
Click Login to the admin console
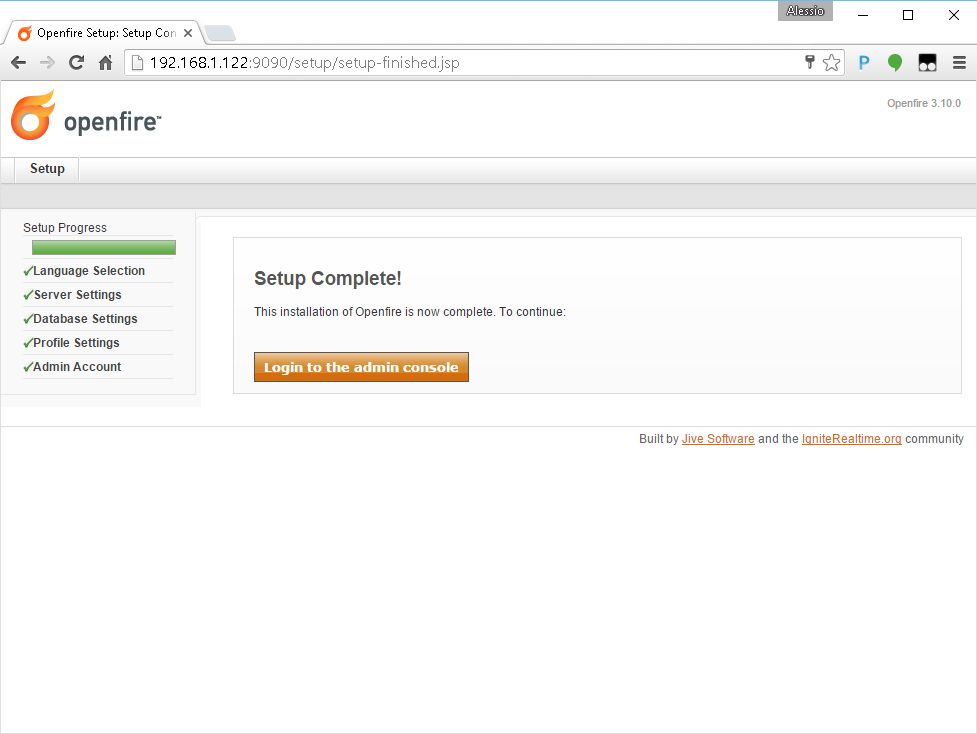coord(361,367)
